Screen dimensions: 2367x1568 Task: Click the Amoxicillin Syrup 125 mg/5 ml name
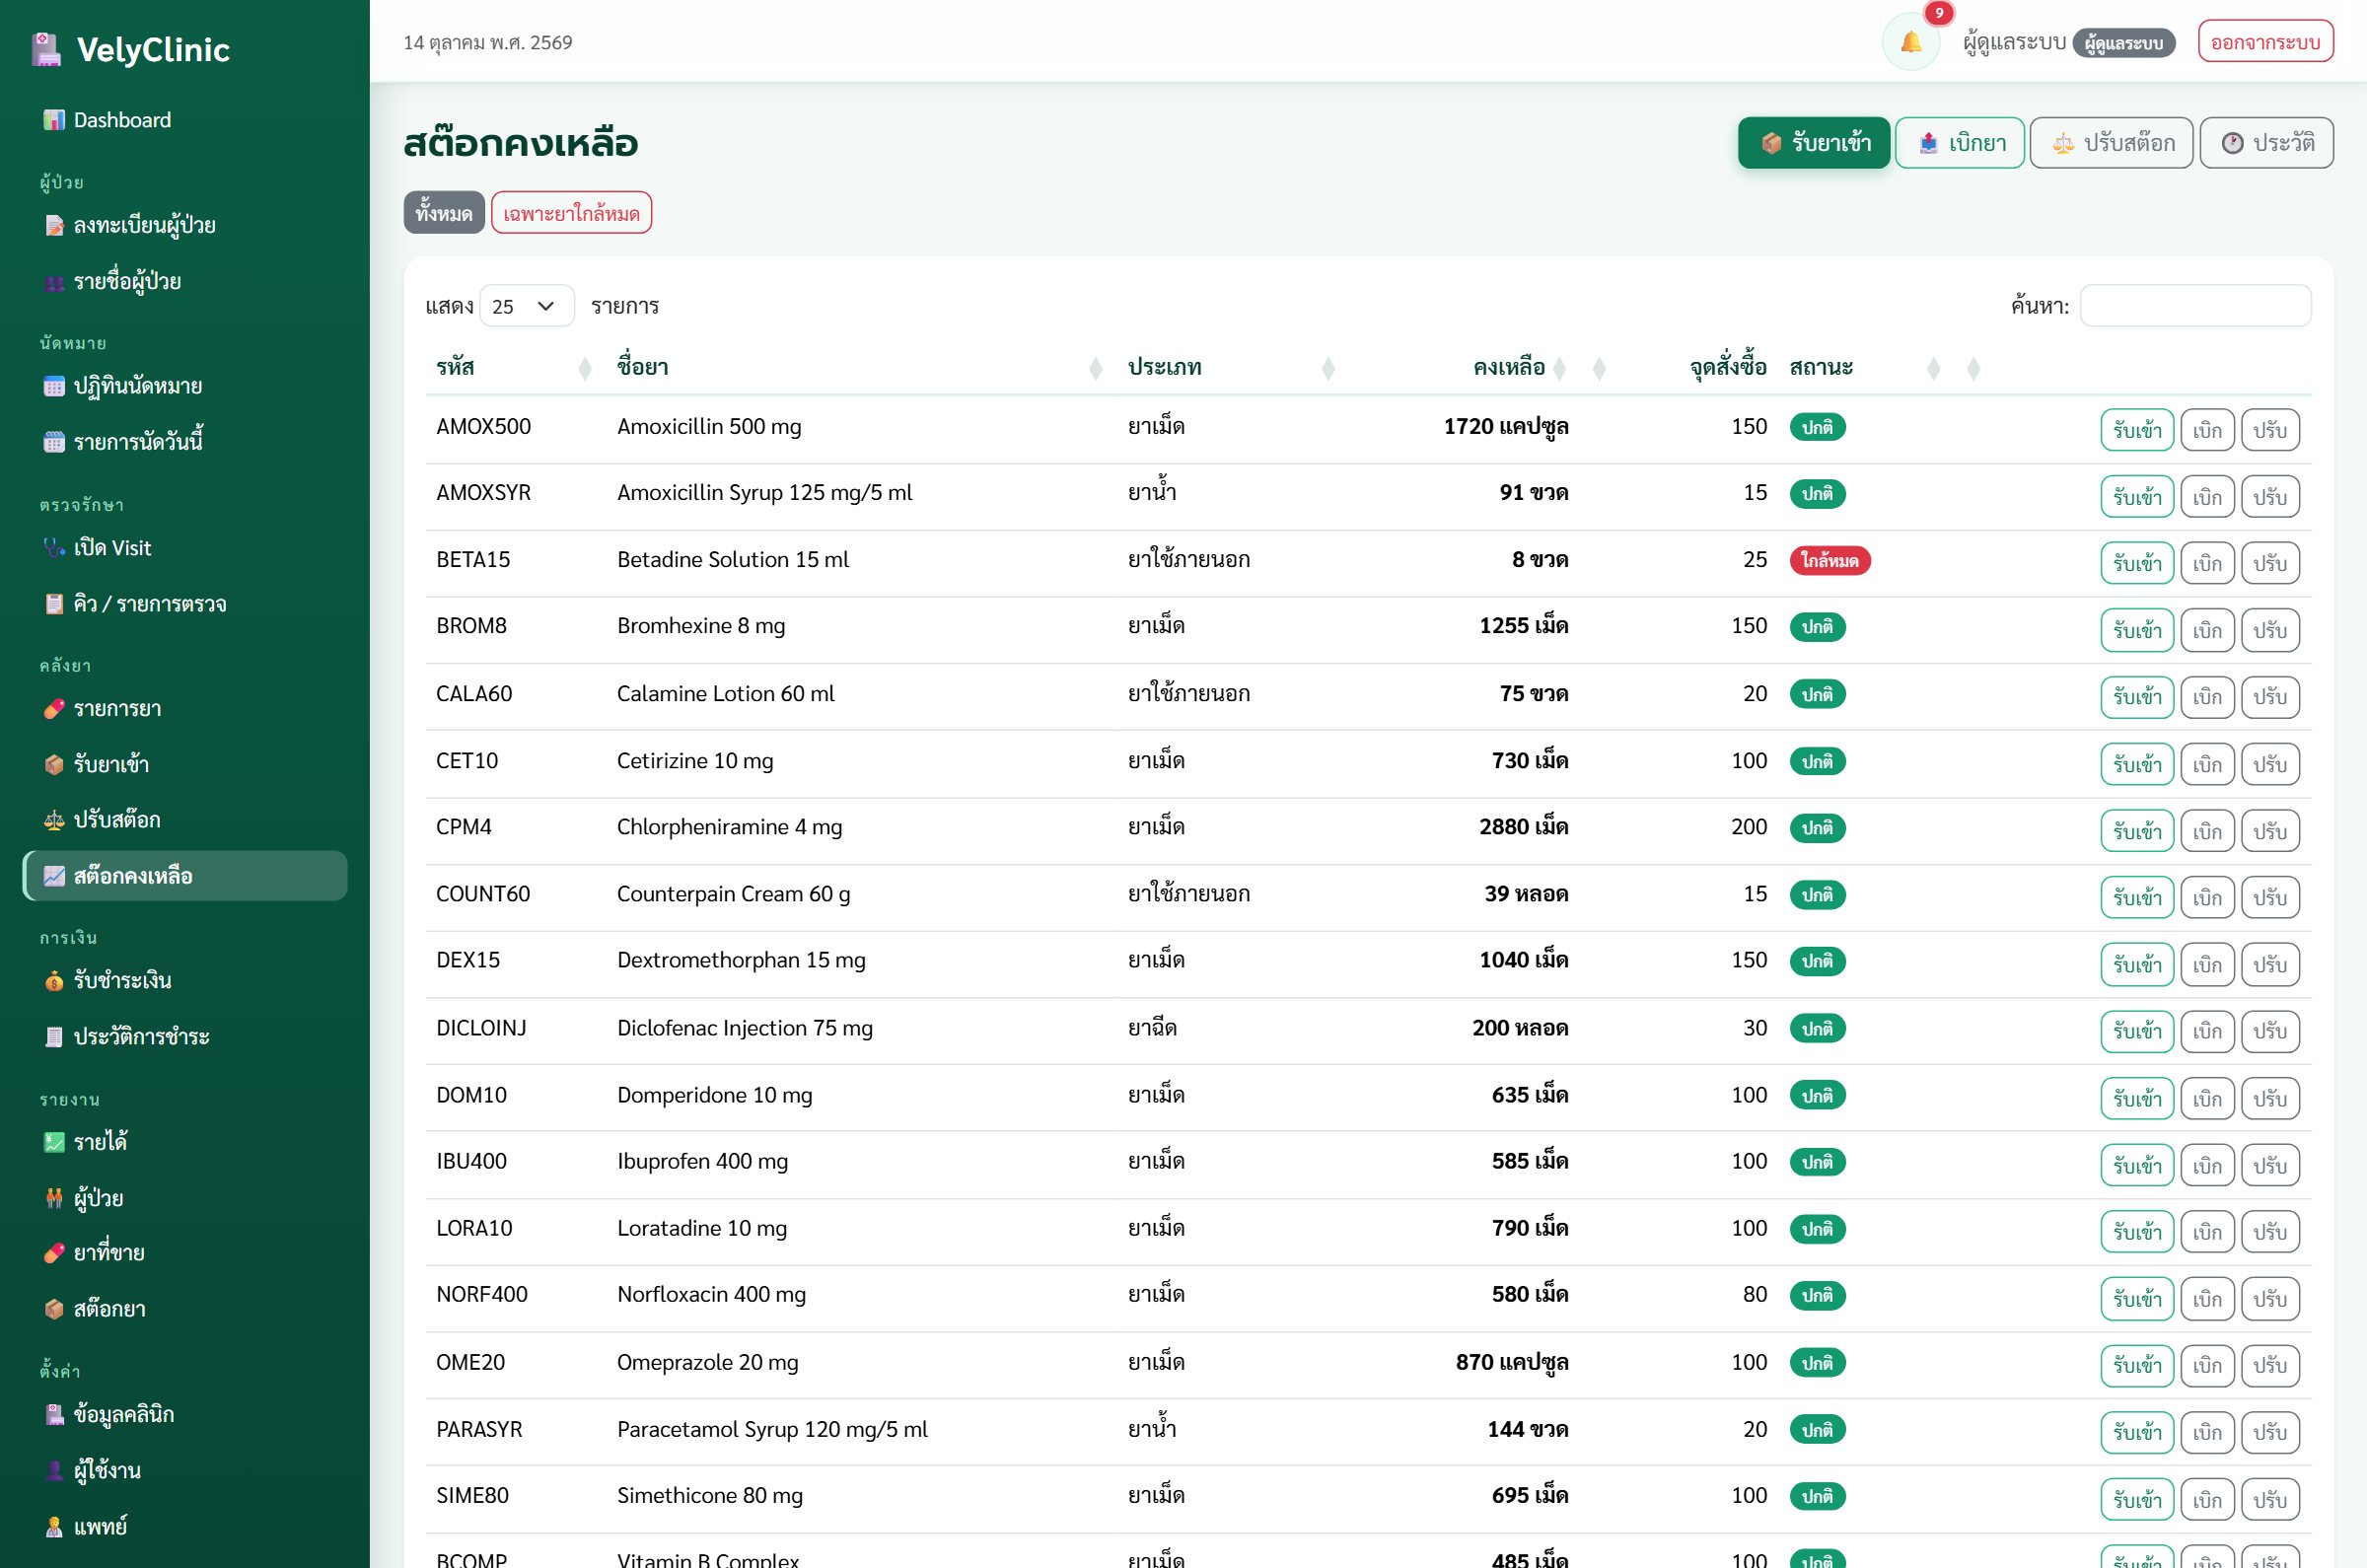[x=764, y=493]
